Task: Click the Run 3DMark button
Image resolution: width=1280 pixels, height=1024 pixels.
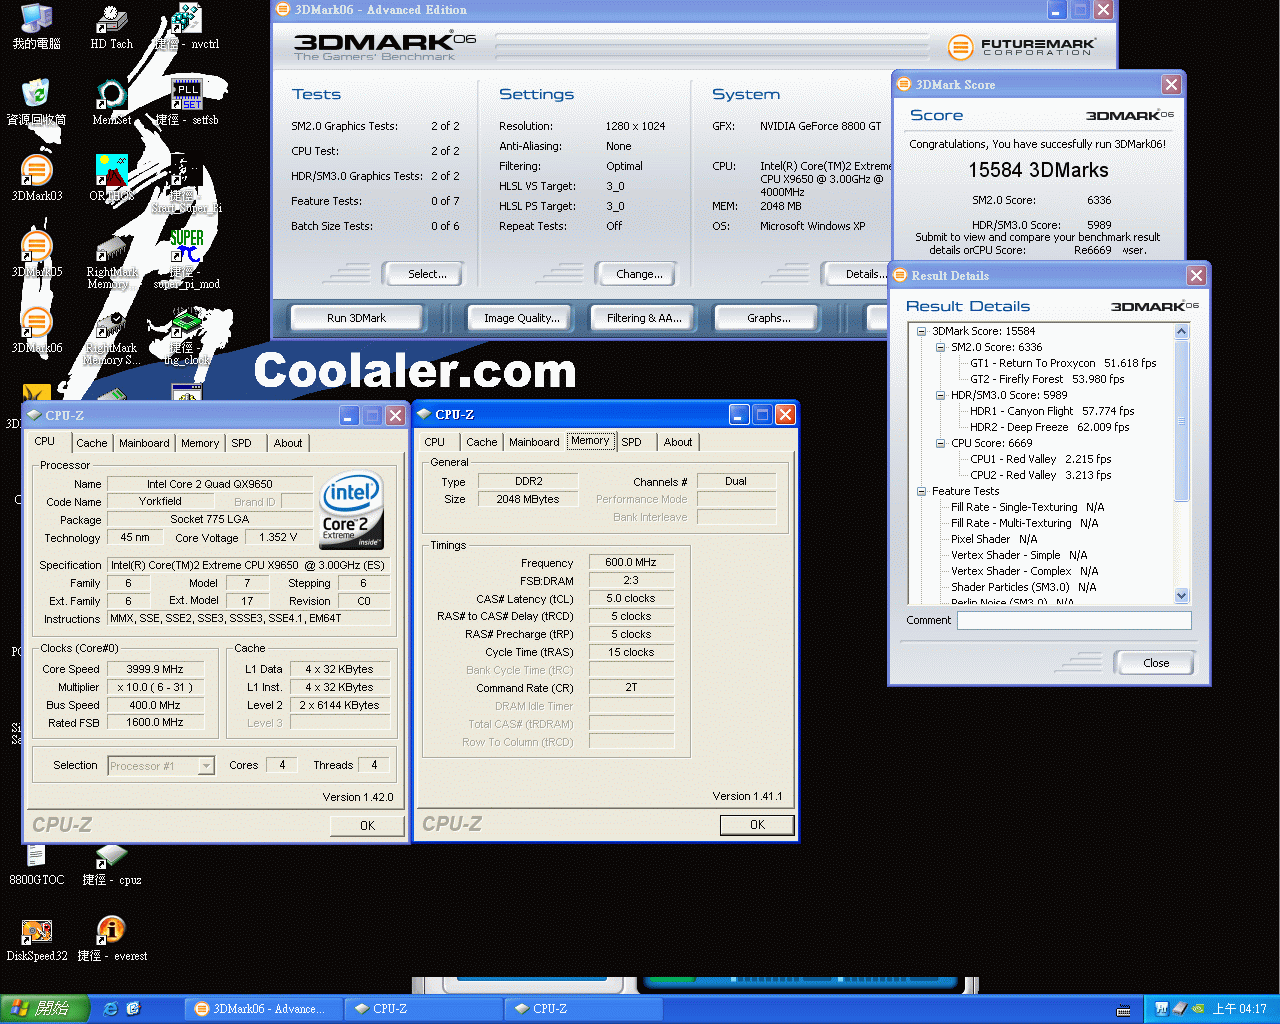Action: (356, 318)
